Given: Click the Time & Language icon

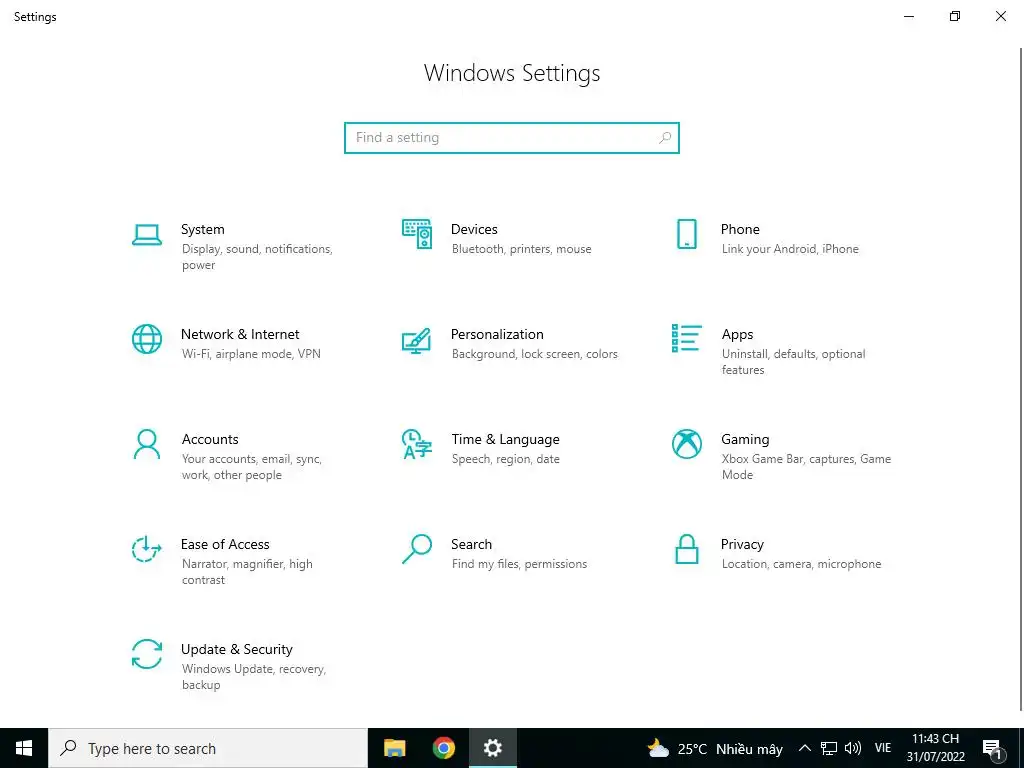Looking at the screenshot, I should [417, 444].
